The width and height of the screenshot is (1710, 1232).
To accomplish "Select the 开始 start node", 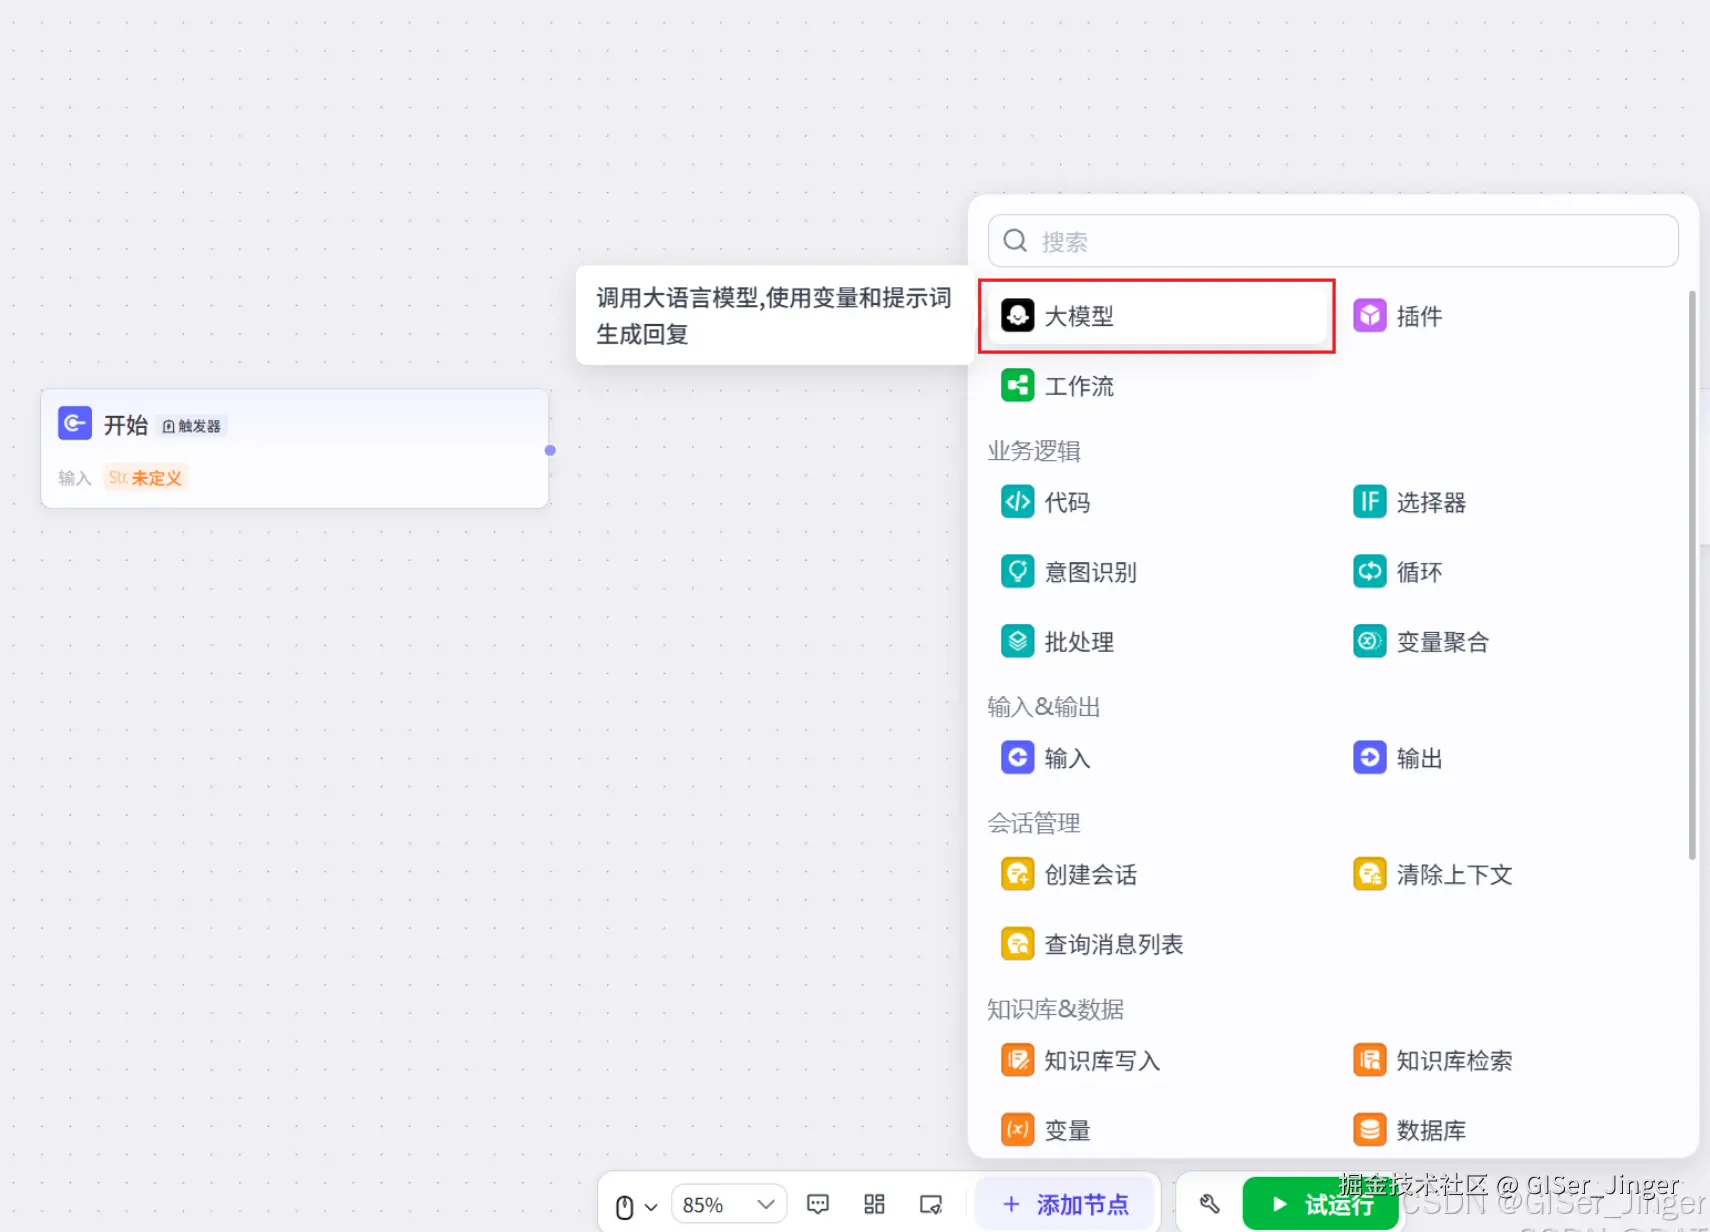I will click(x=295, y=449).
